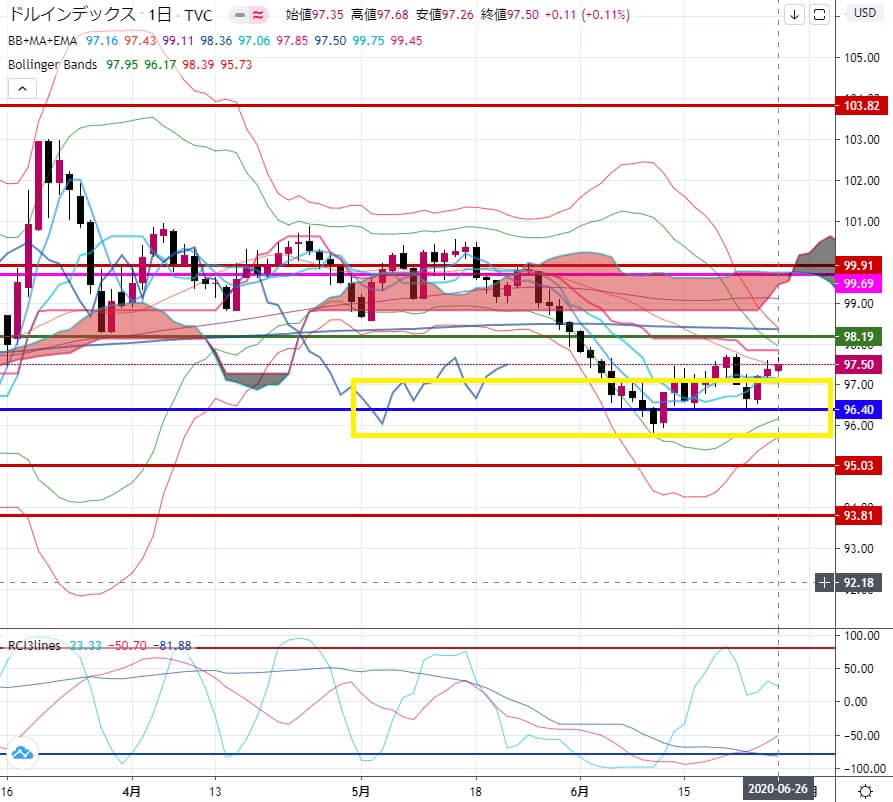Click the 95.03 red price label

[858, 465]
